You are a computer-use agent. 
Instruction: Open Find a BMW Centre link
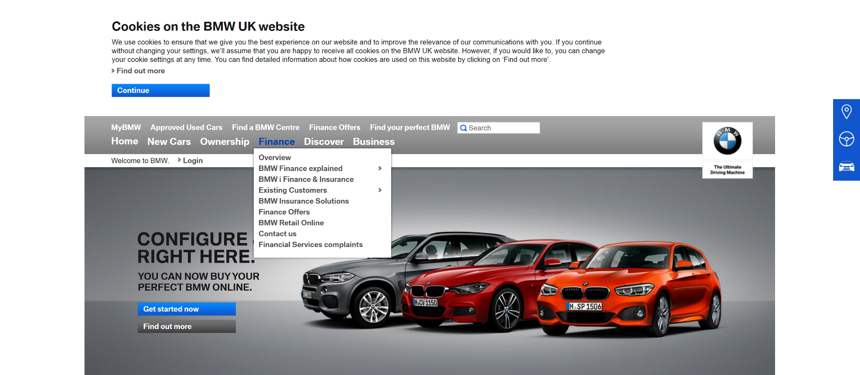265,127
